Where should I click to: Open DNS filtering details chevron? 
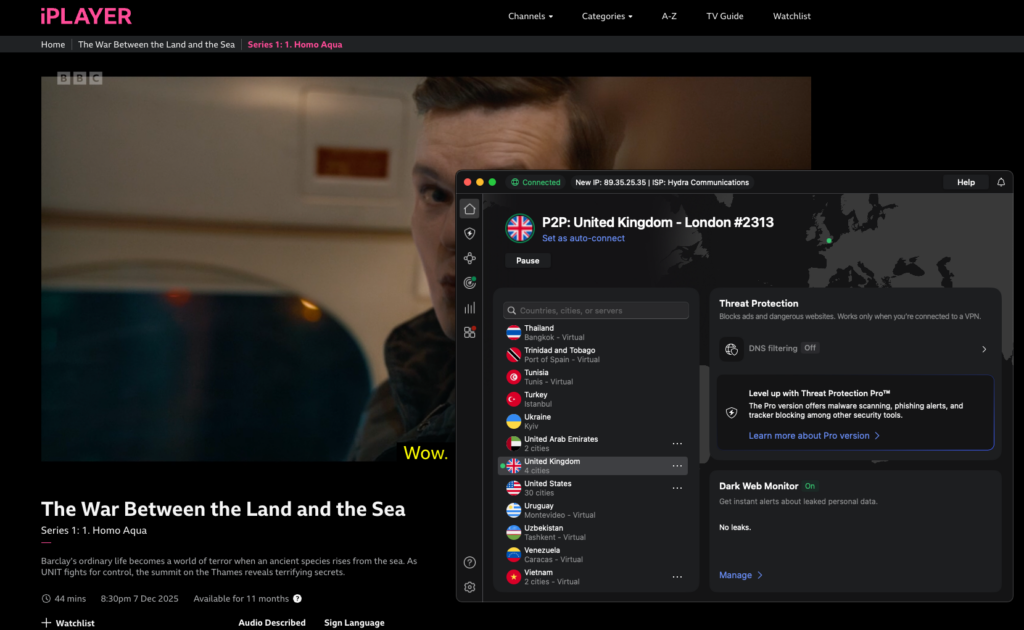(x=984, y=349)
